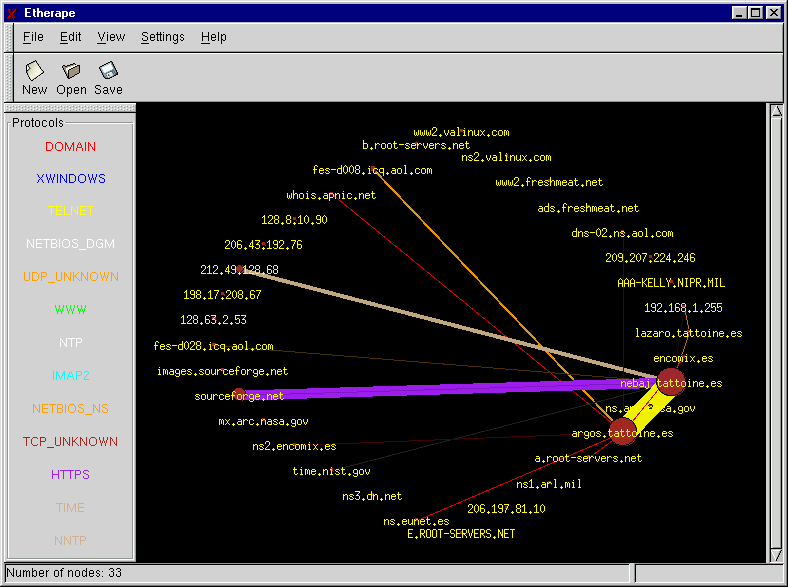Open the File menu
788x587 pixels.
click(x=33, y=37)
